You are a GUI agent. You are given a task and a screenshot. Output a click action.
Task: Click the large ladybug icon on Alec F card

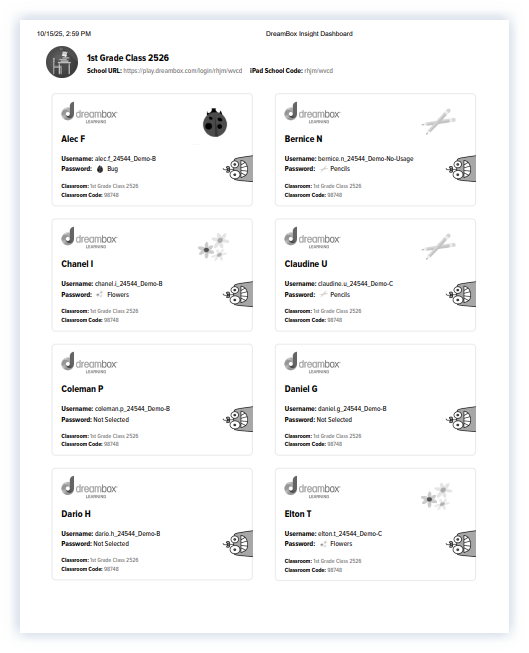coord(215,122)
